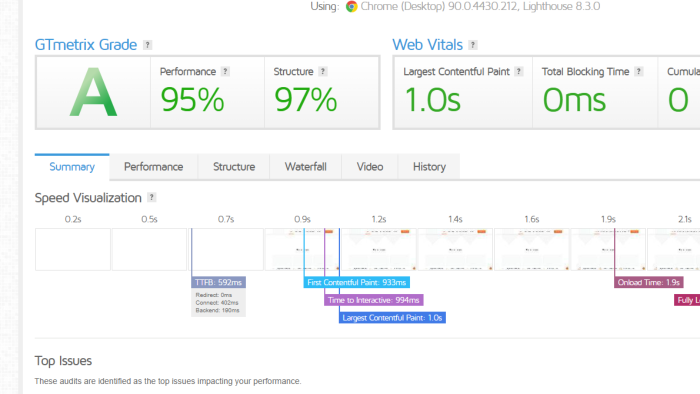This screenshot has width=700, height=394.
Task: Open the Total Blocking Time help icon
Action: pos(639,71)
